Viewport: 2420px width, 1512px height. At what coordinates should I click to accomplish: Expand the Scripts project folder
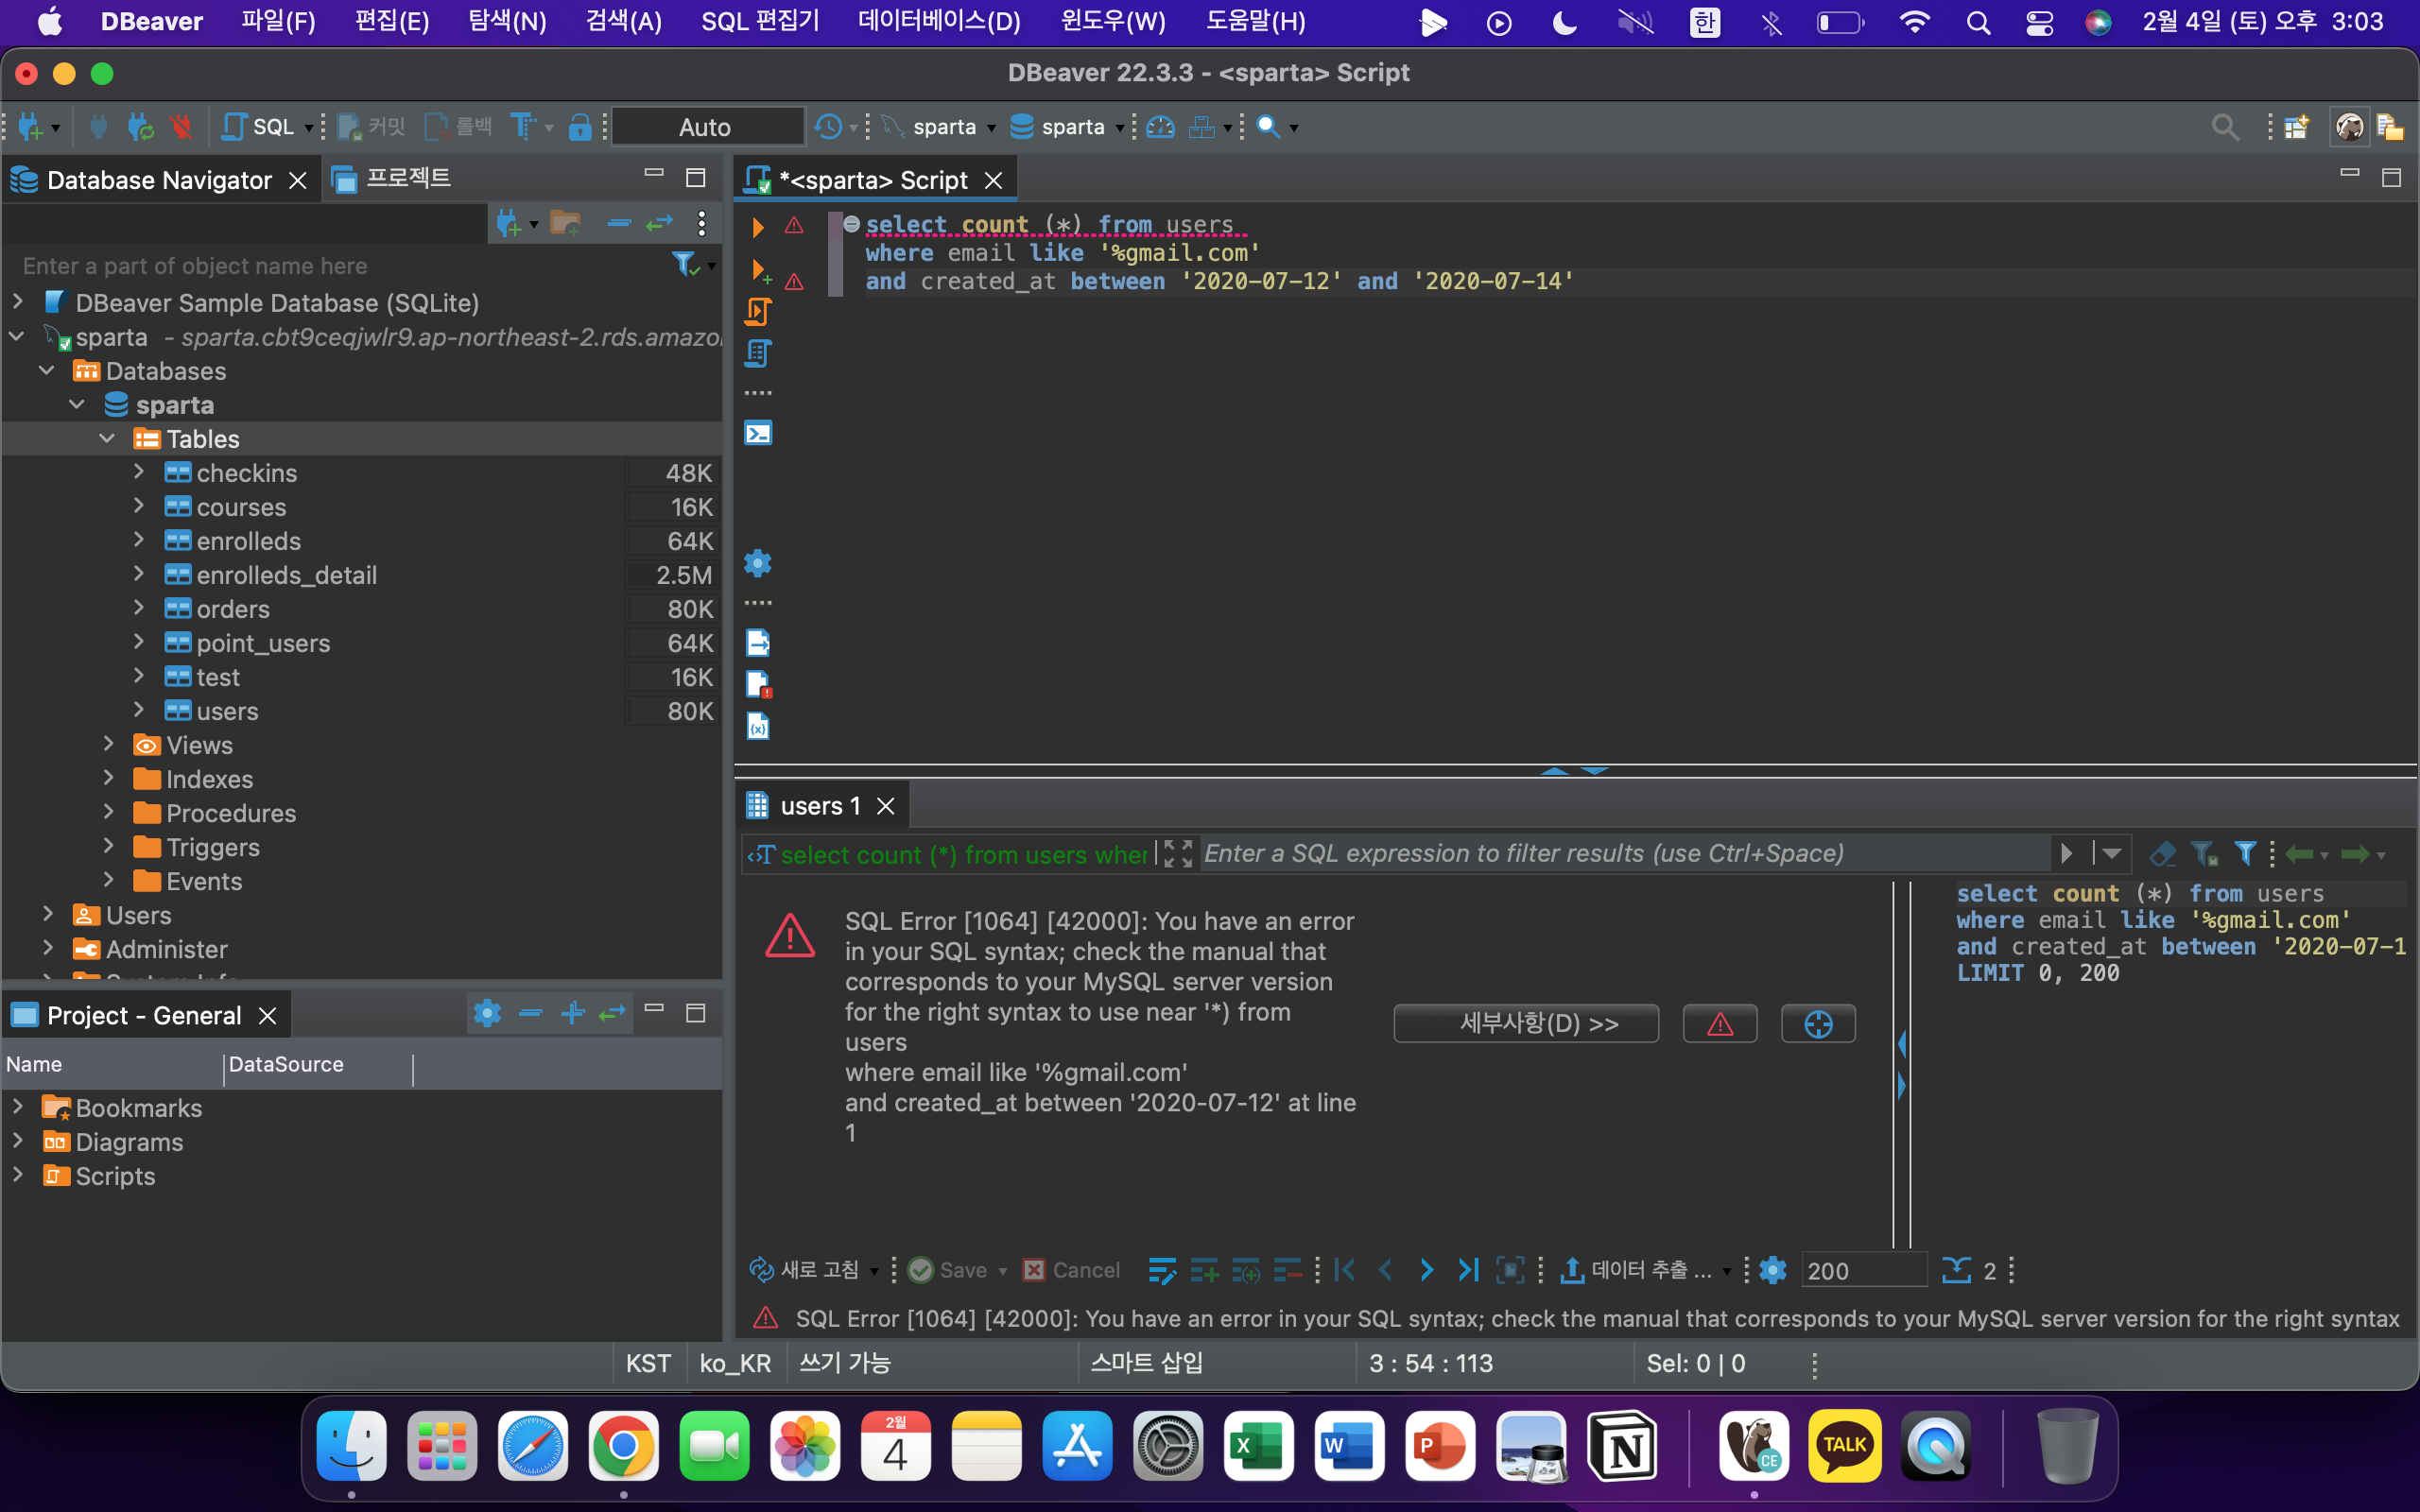click(x=17, y=1175)
